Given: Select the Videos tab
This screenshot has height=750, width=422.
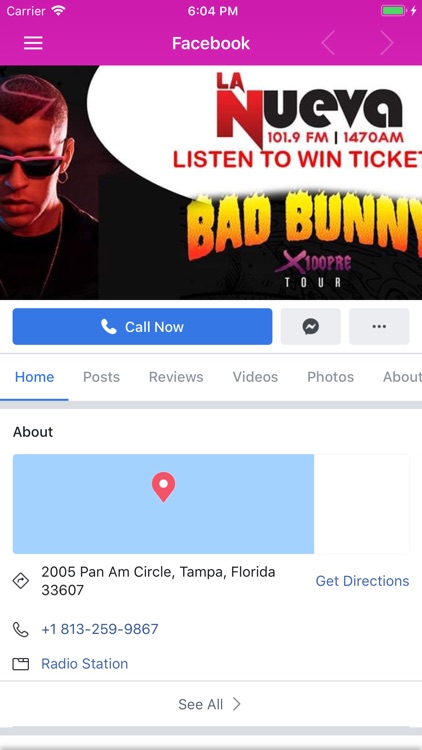Looking at the screenshot, I should pyautogui.click(x=255, y=377).
